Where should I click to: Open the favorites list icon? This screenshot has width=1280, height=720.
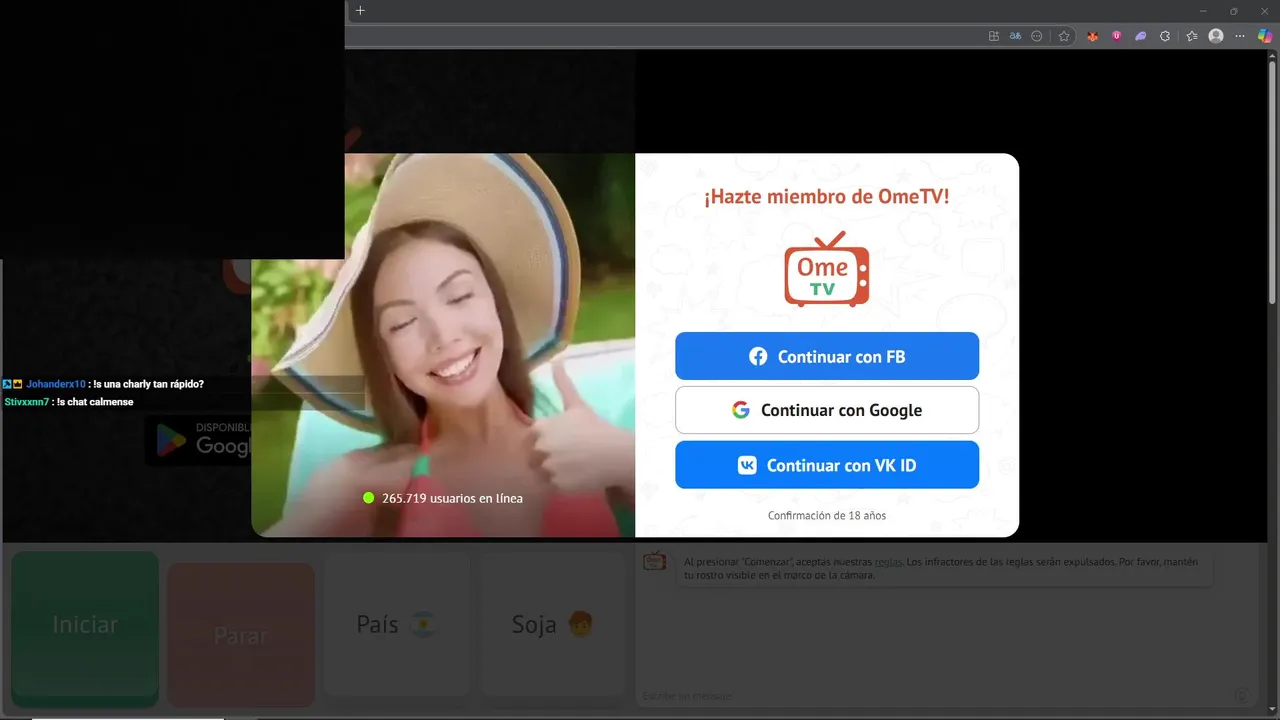[x=1192, y=36]
